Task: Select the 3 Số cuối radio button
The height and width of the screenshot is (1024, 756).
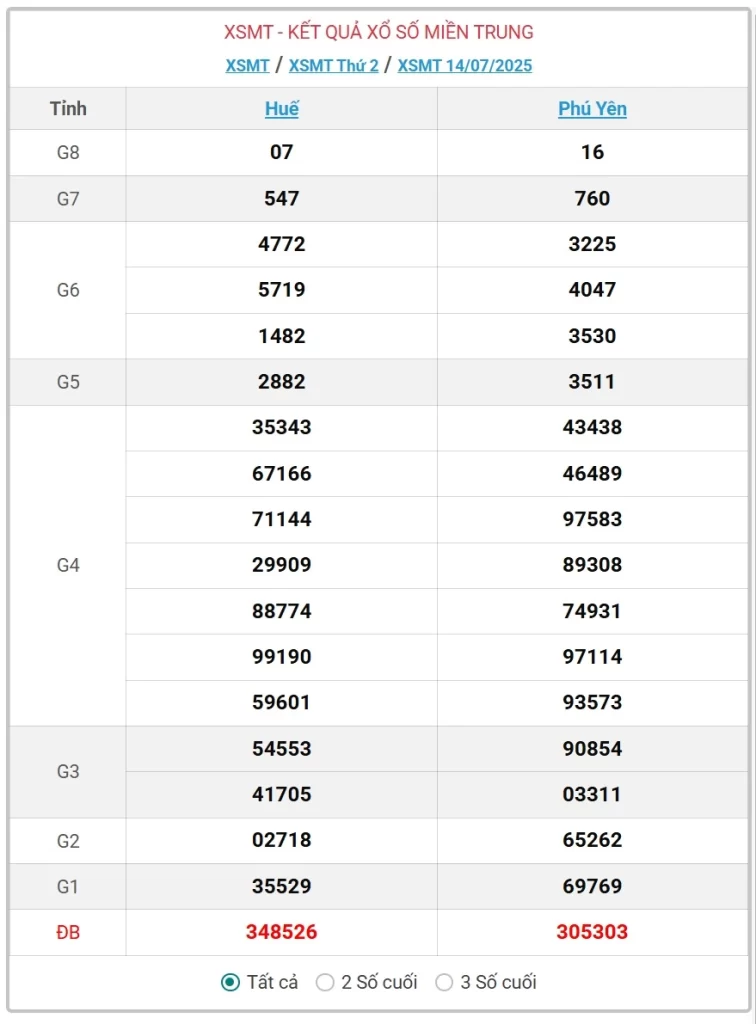Action: pyautogui.click(x=444, y=982)
